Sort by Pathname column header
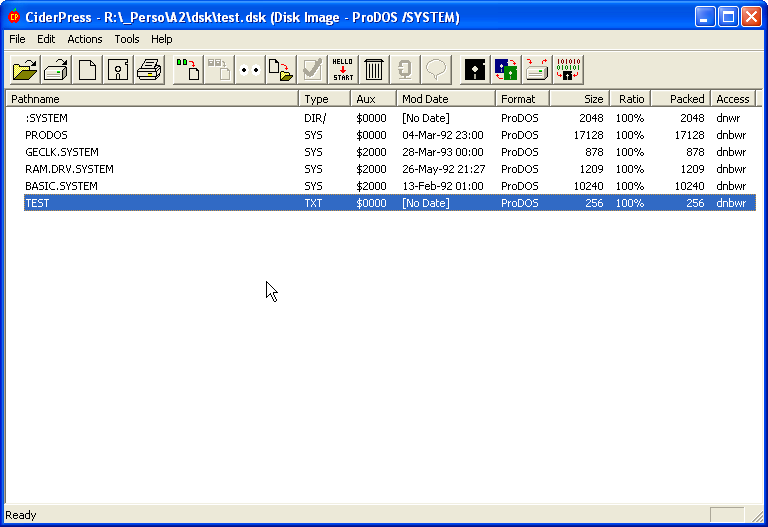This screenshot has height=527, width=768. point(152,99)
